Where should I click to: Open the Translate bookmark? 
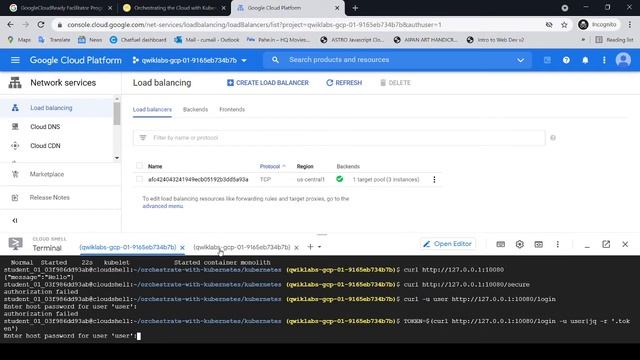tap(54, 40)
